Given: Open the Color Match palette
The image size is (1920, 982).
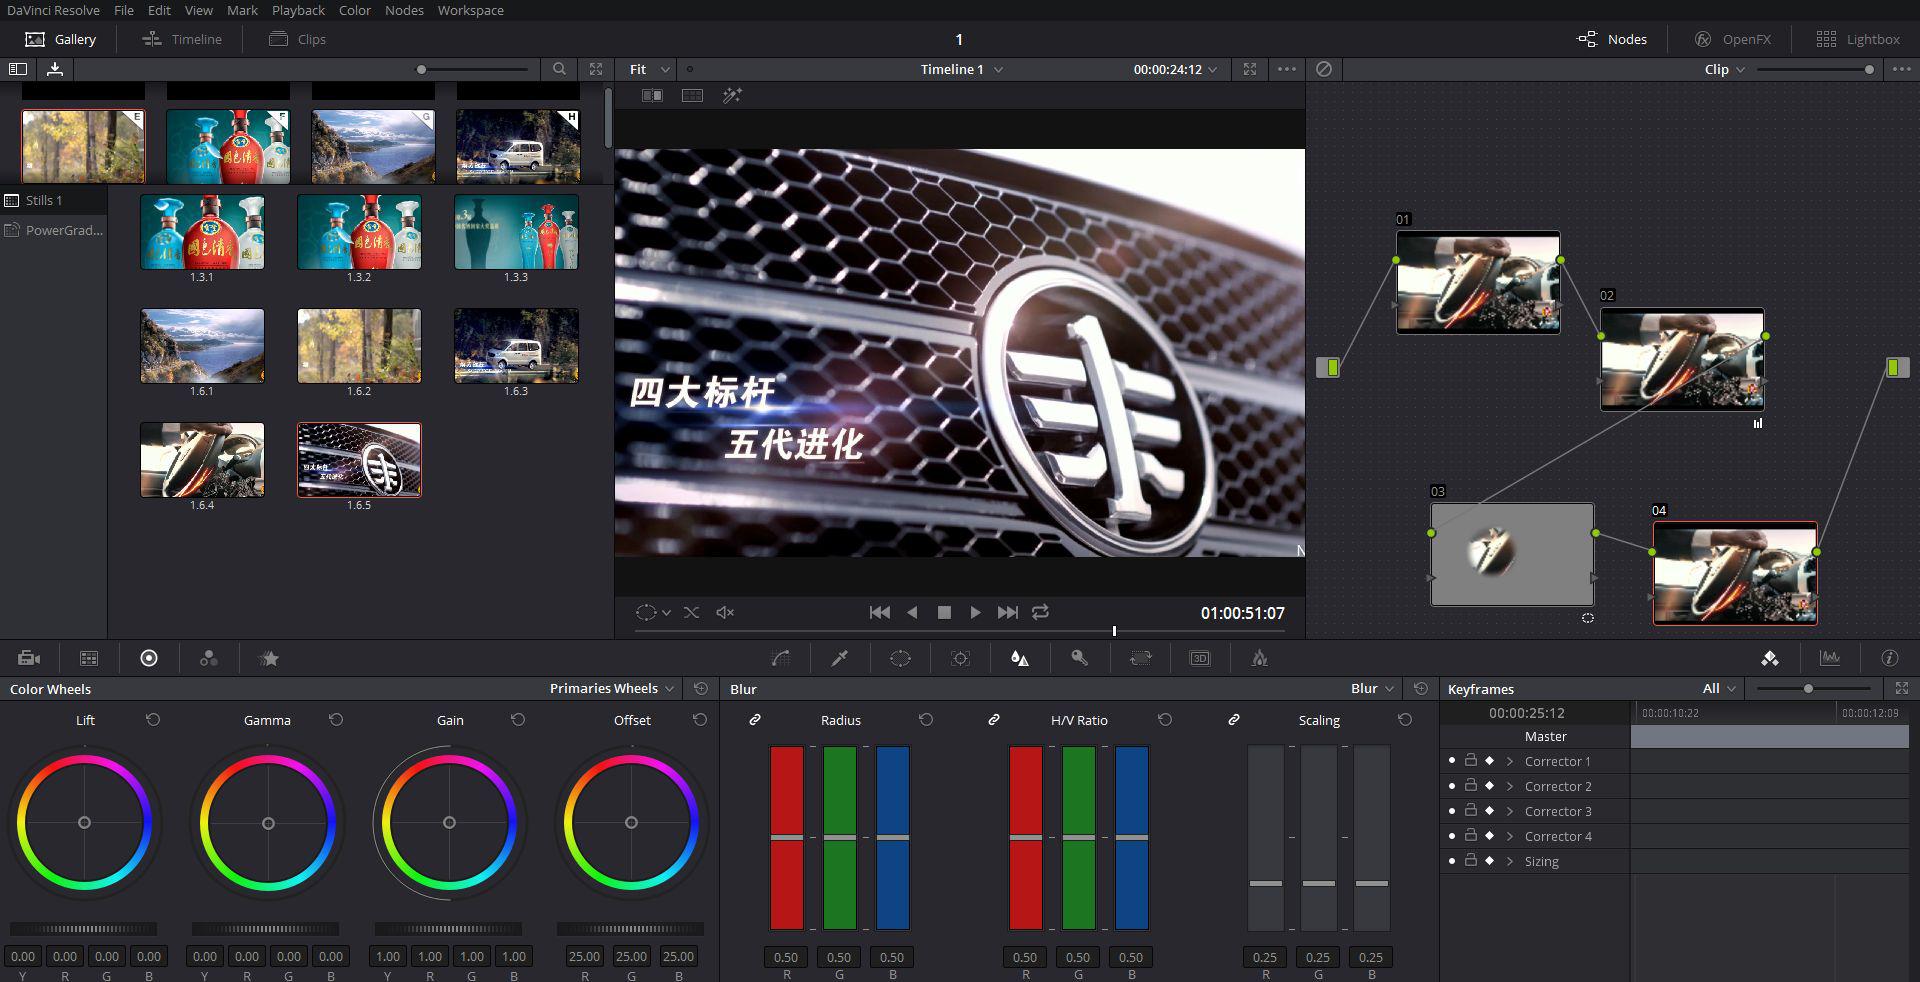Looking at the screenshot, I should pyautogui.click(x=89, y=658).
